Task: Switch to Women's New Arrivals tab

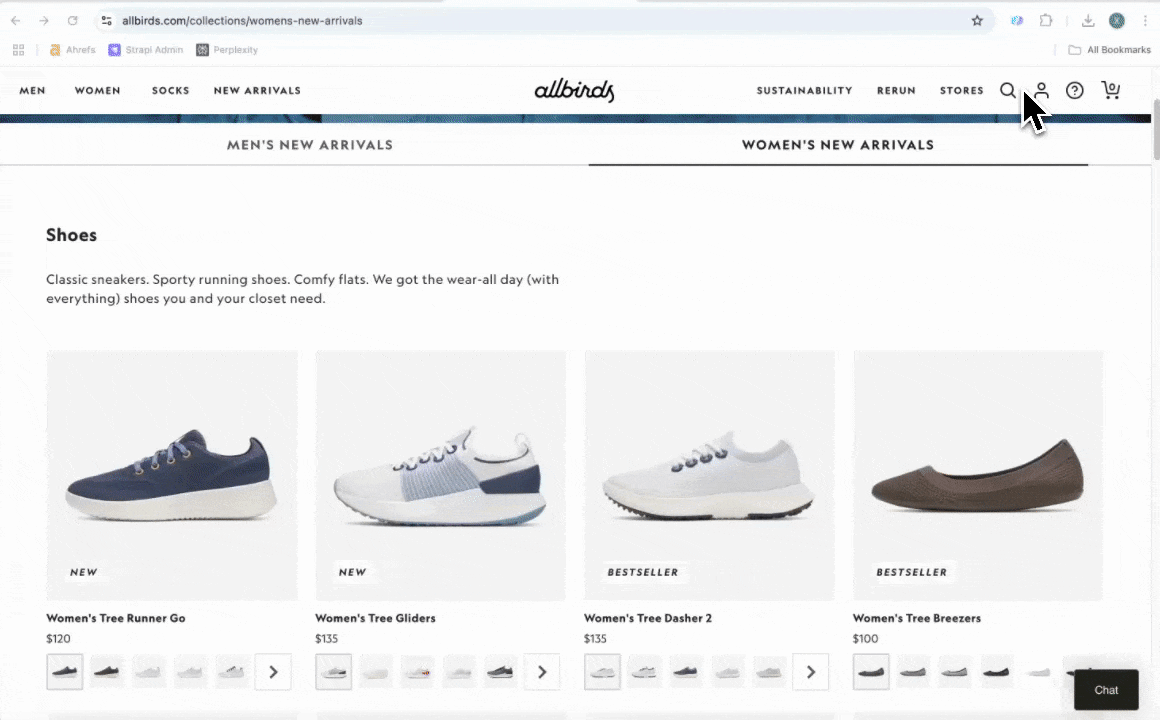Action: coord(838,145)
